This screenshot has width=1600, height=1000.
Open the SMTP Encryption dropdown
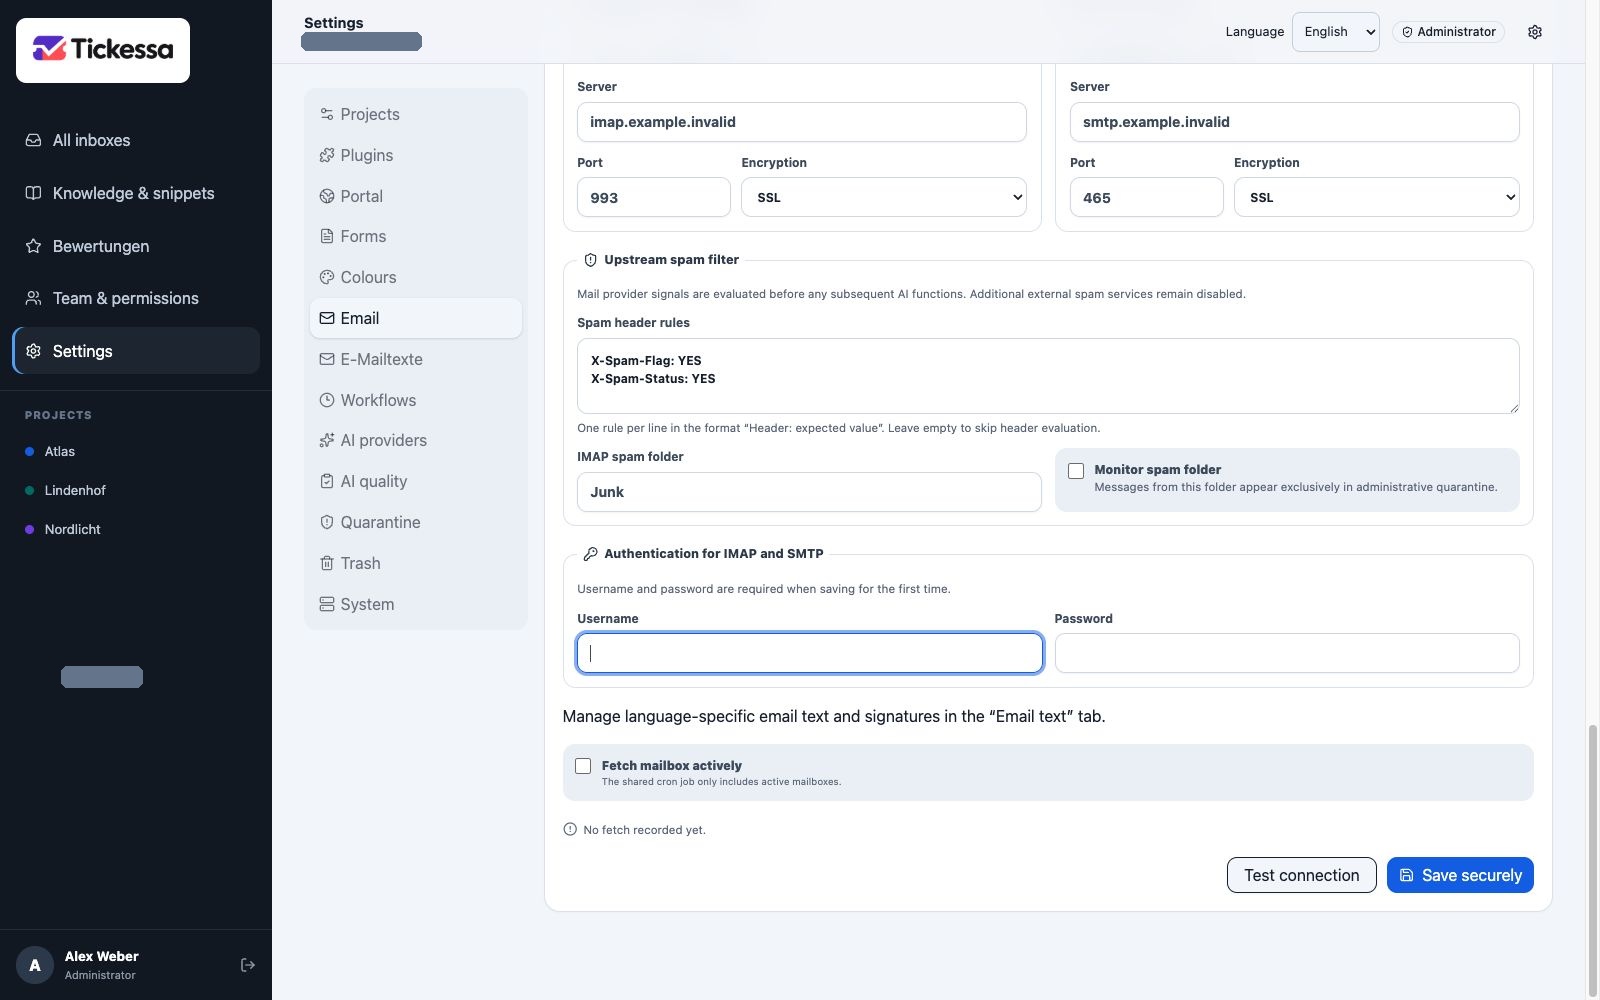[x=1376, y=197]
